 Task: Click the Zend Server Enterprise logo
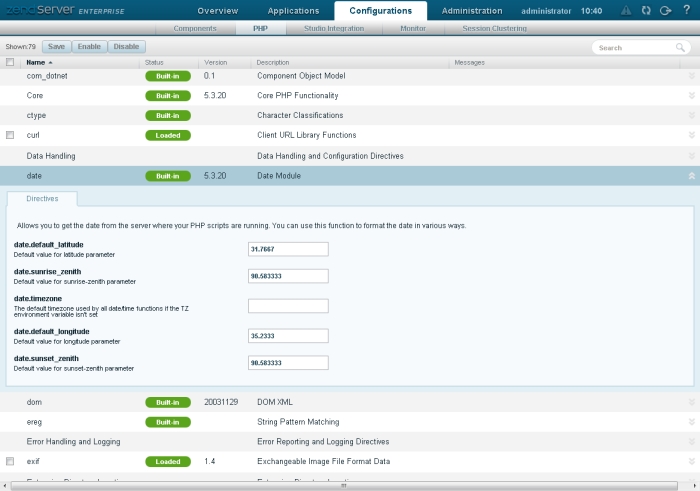point(65,10)
